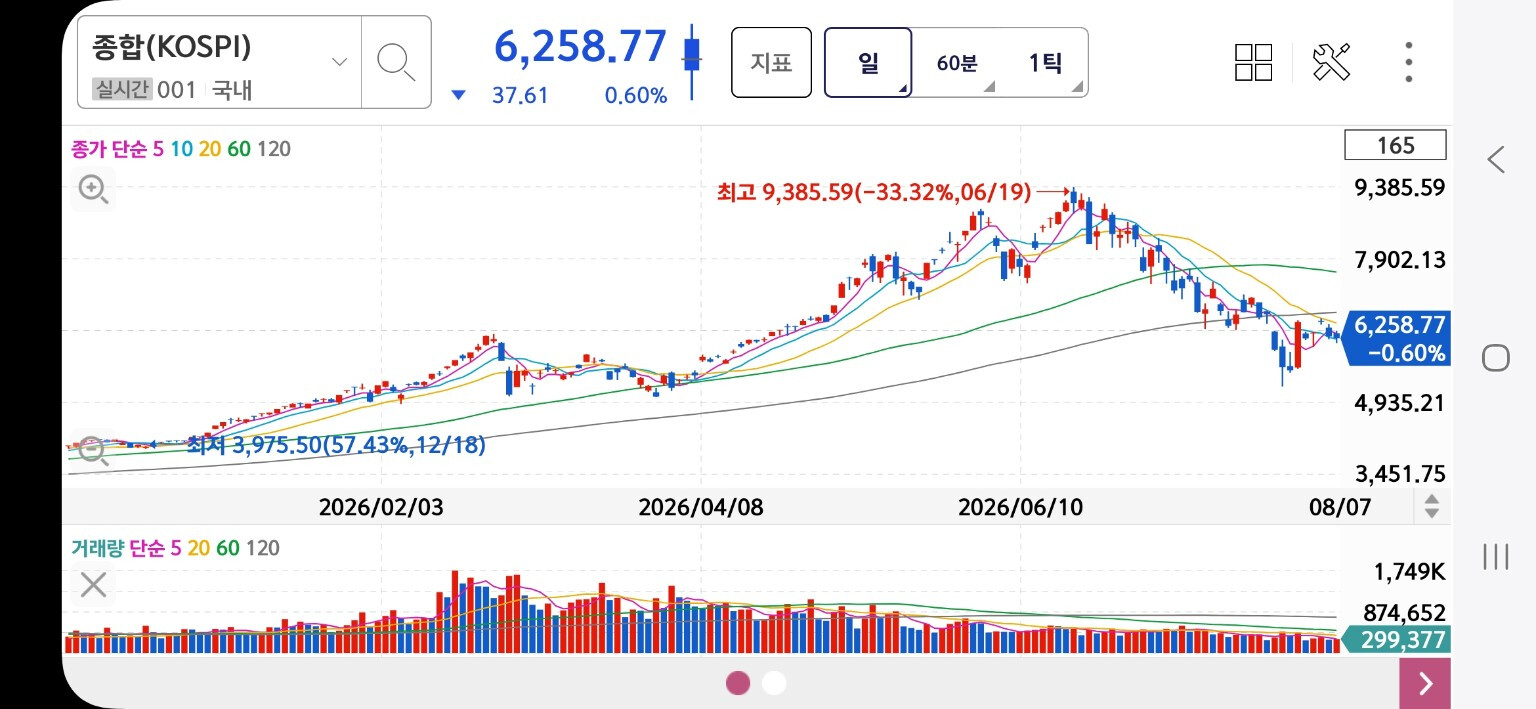This screenshot has width=1536, height=709.
Task: Select the 일 daily chart tab
Action: tap(868, 62)
